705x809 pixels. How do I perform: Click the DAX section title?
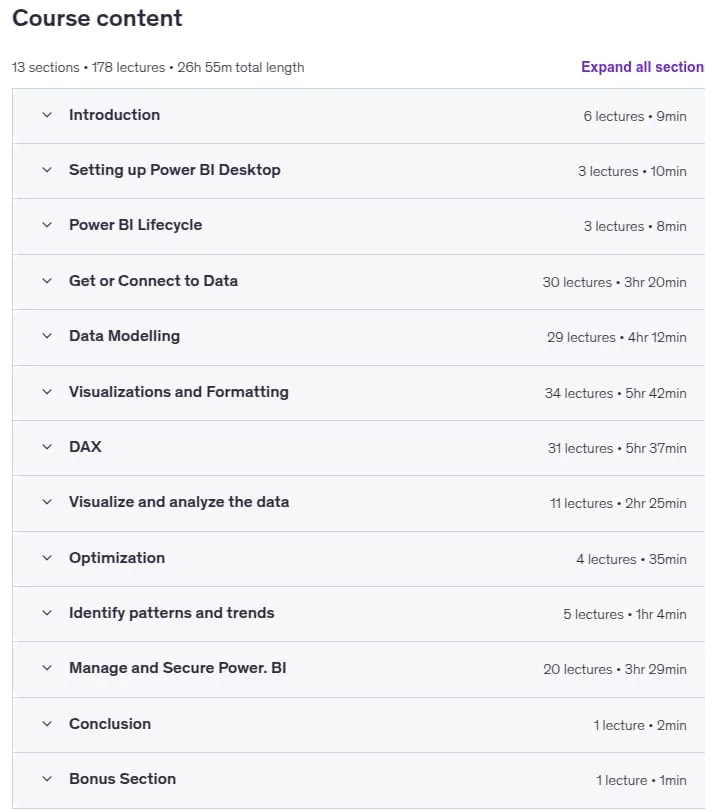point(85,447)
